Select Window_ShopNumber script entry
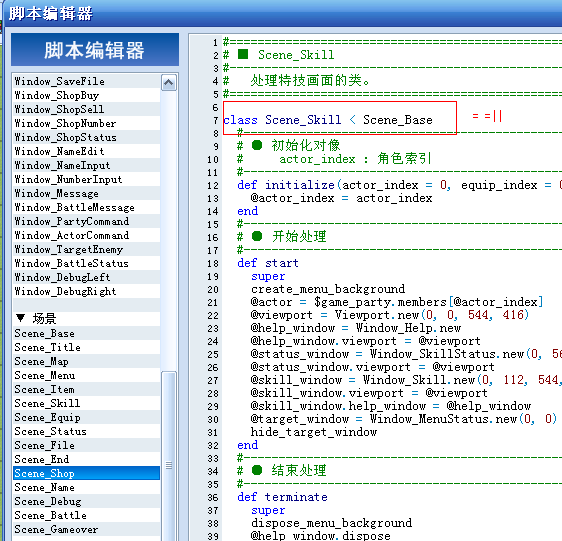 click(86, 123)
